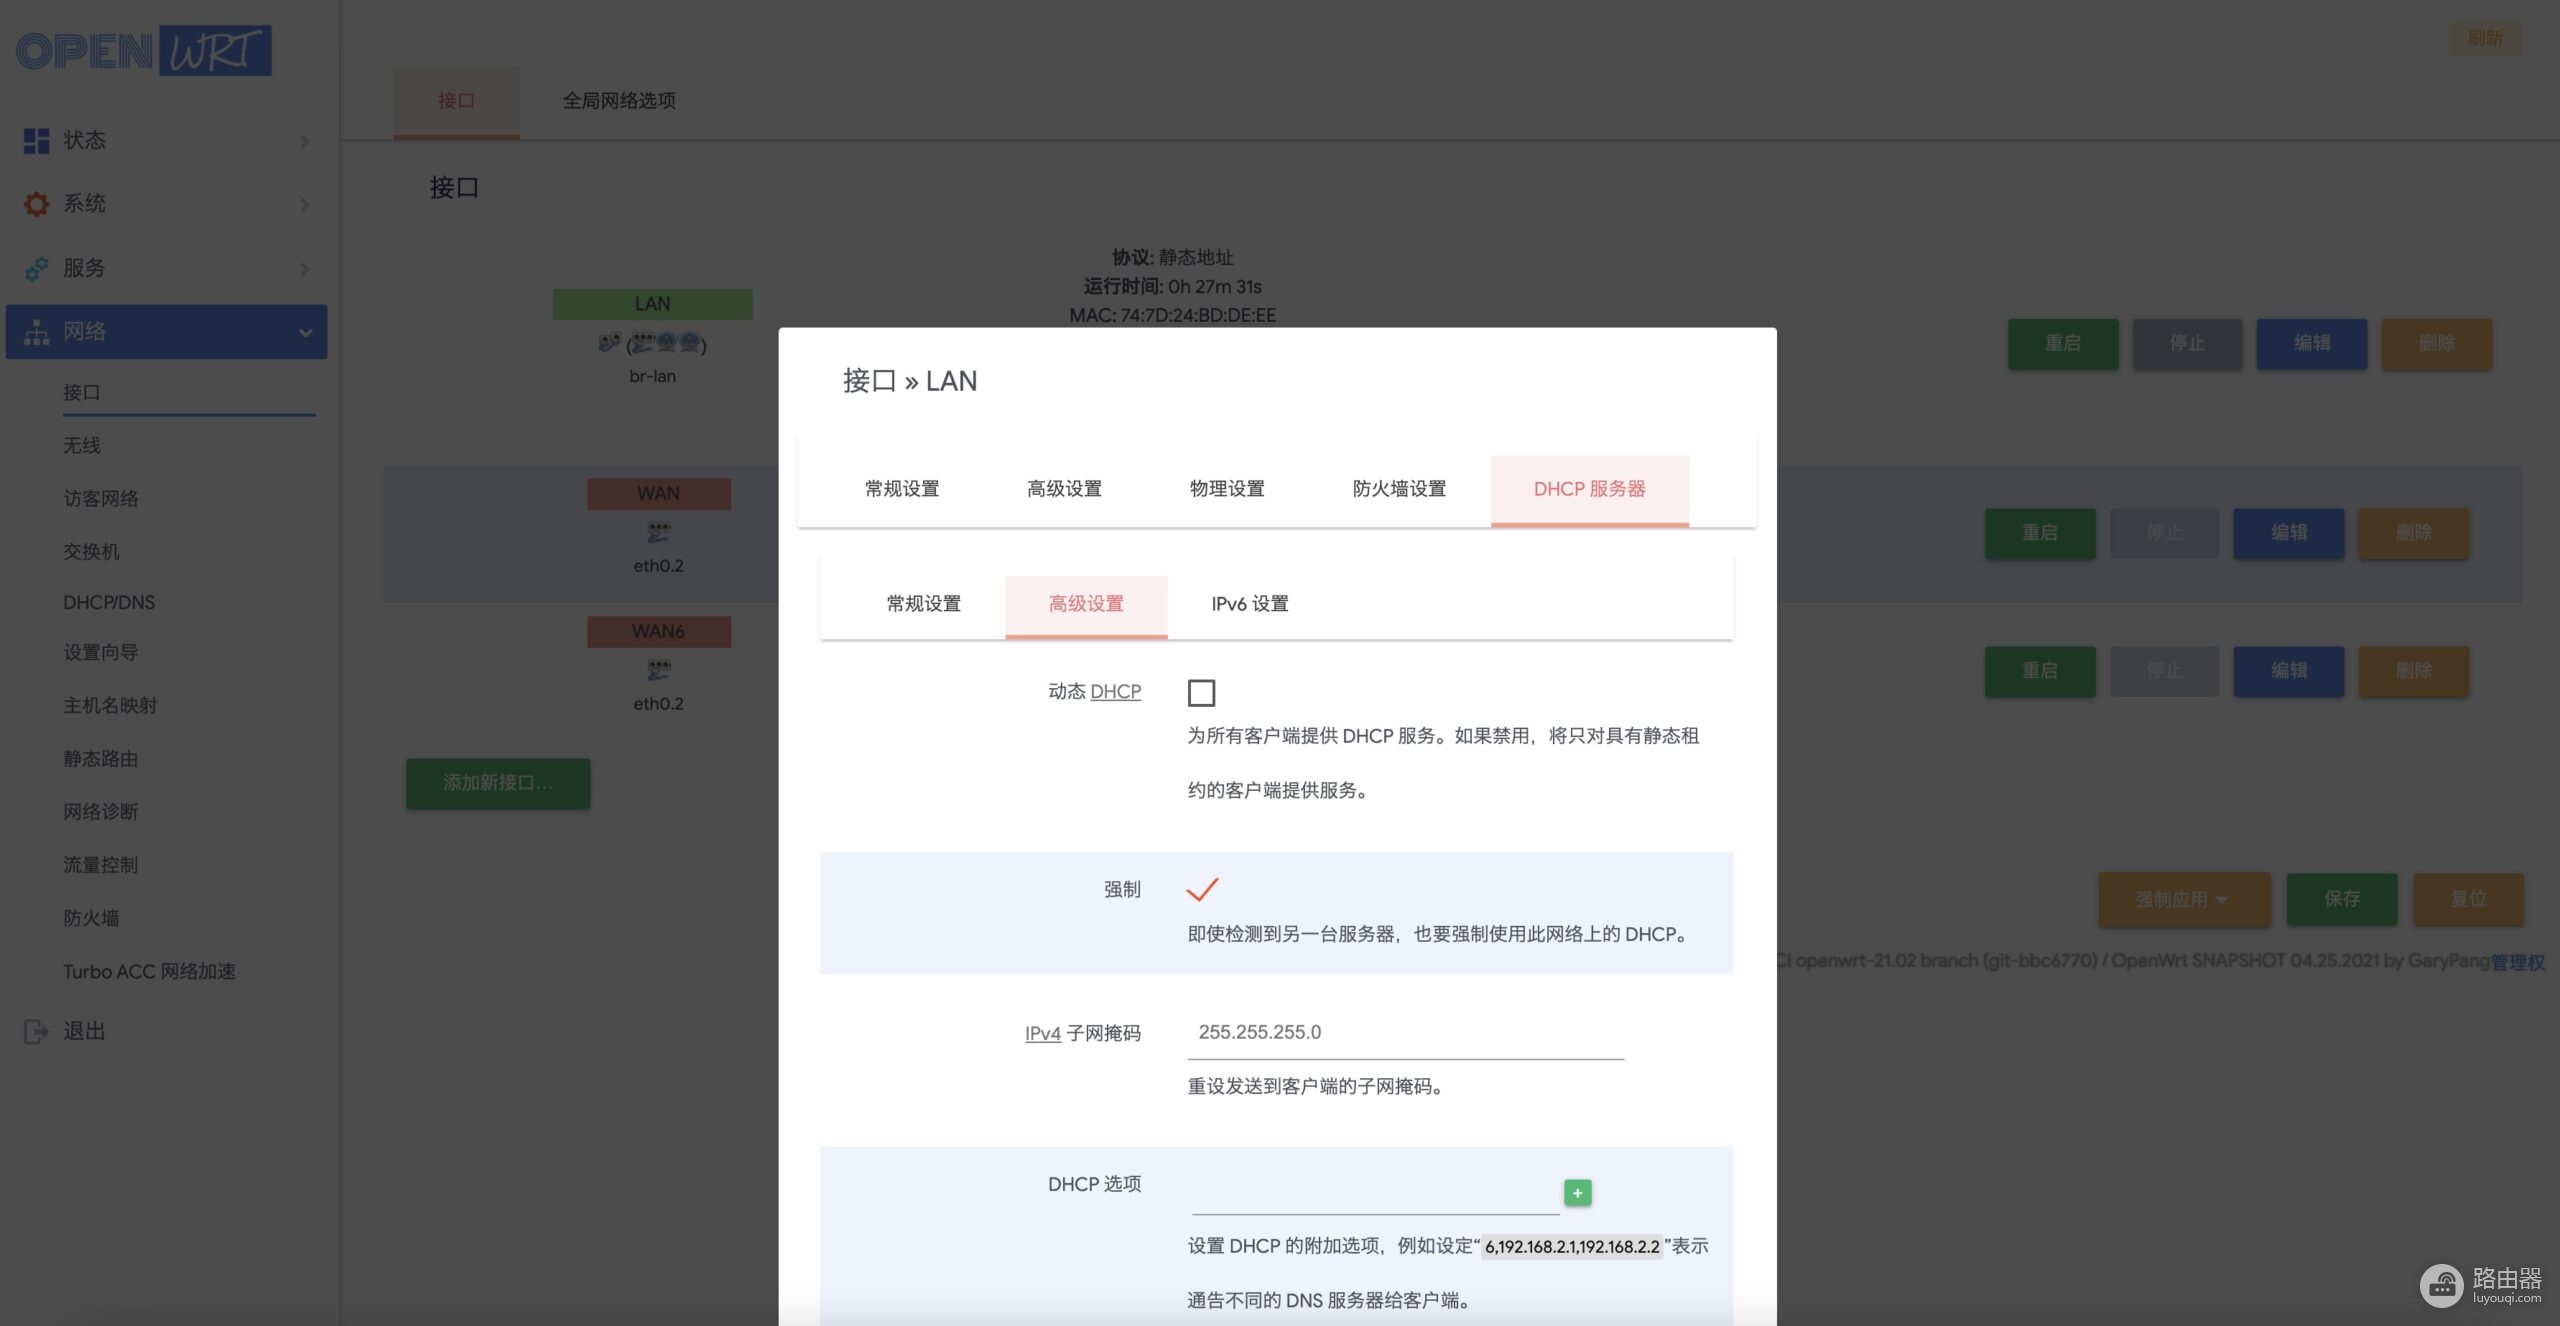
Task: Open the 防火墙设置 tab
Action: pos(1399,489)
